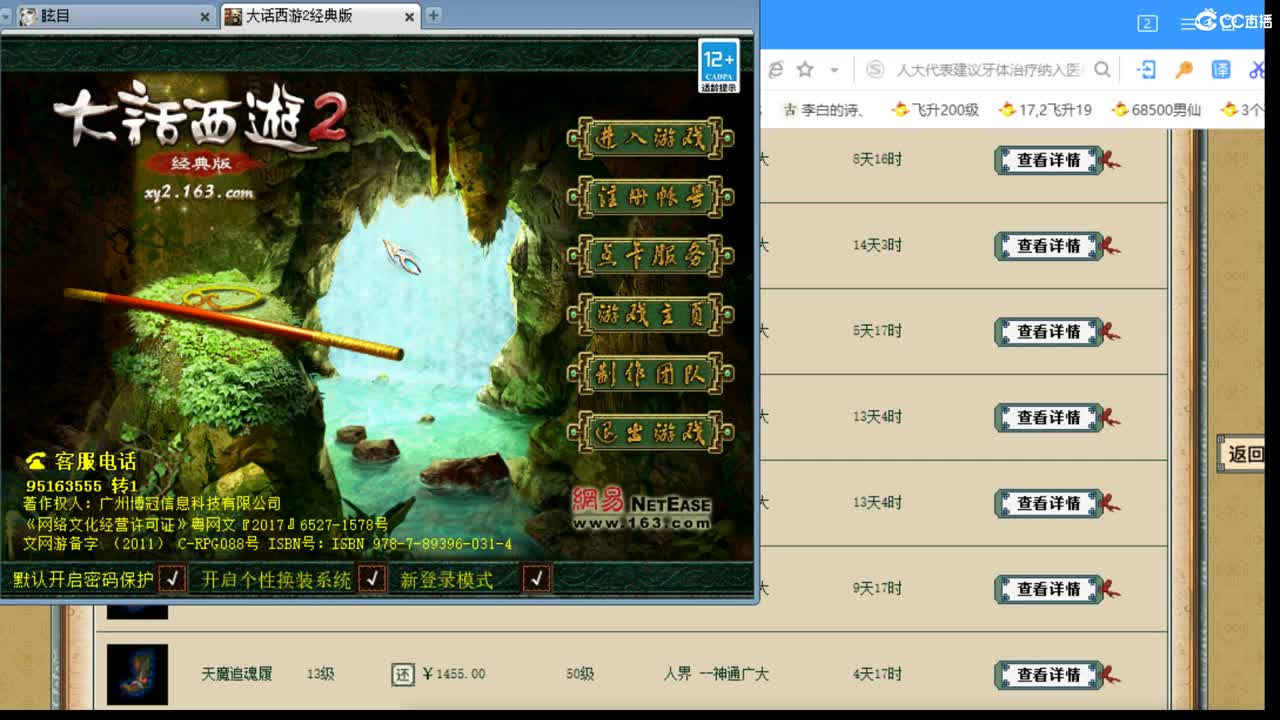Click the 天魔追魂履 item thumbnail

pyautogui.click(x=137, y=674)
